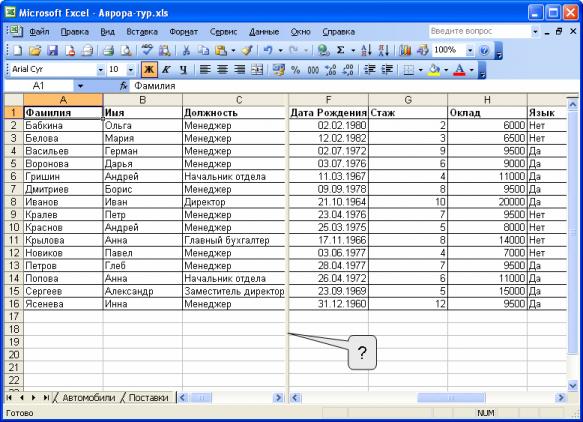Expand the Name Box dropdown arrow
Image resolution: width=583 pixels, height=422 pixels.
pos(80,86)
